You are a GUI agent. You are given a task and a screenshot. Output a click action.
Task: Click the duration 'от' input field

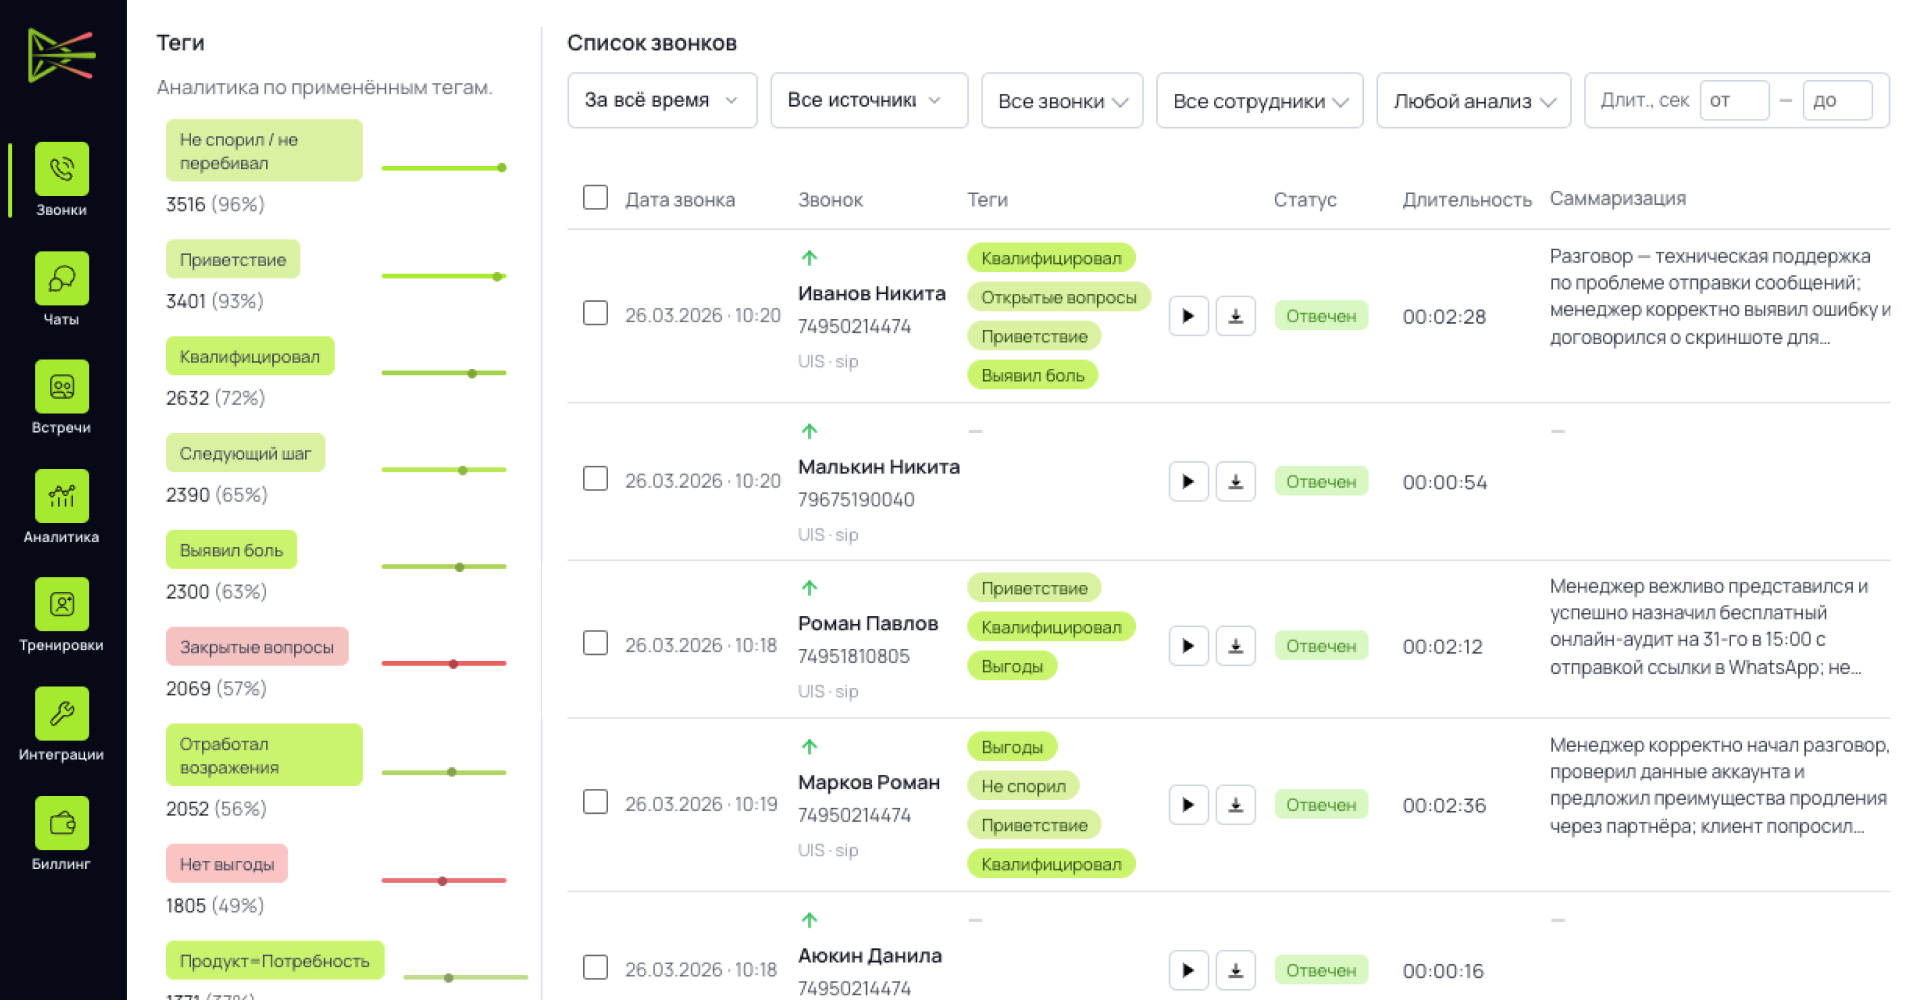(x=1735, y=100)
